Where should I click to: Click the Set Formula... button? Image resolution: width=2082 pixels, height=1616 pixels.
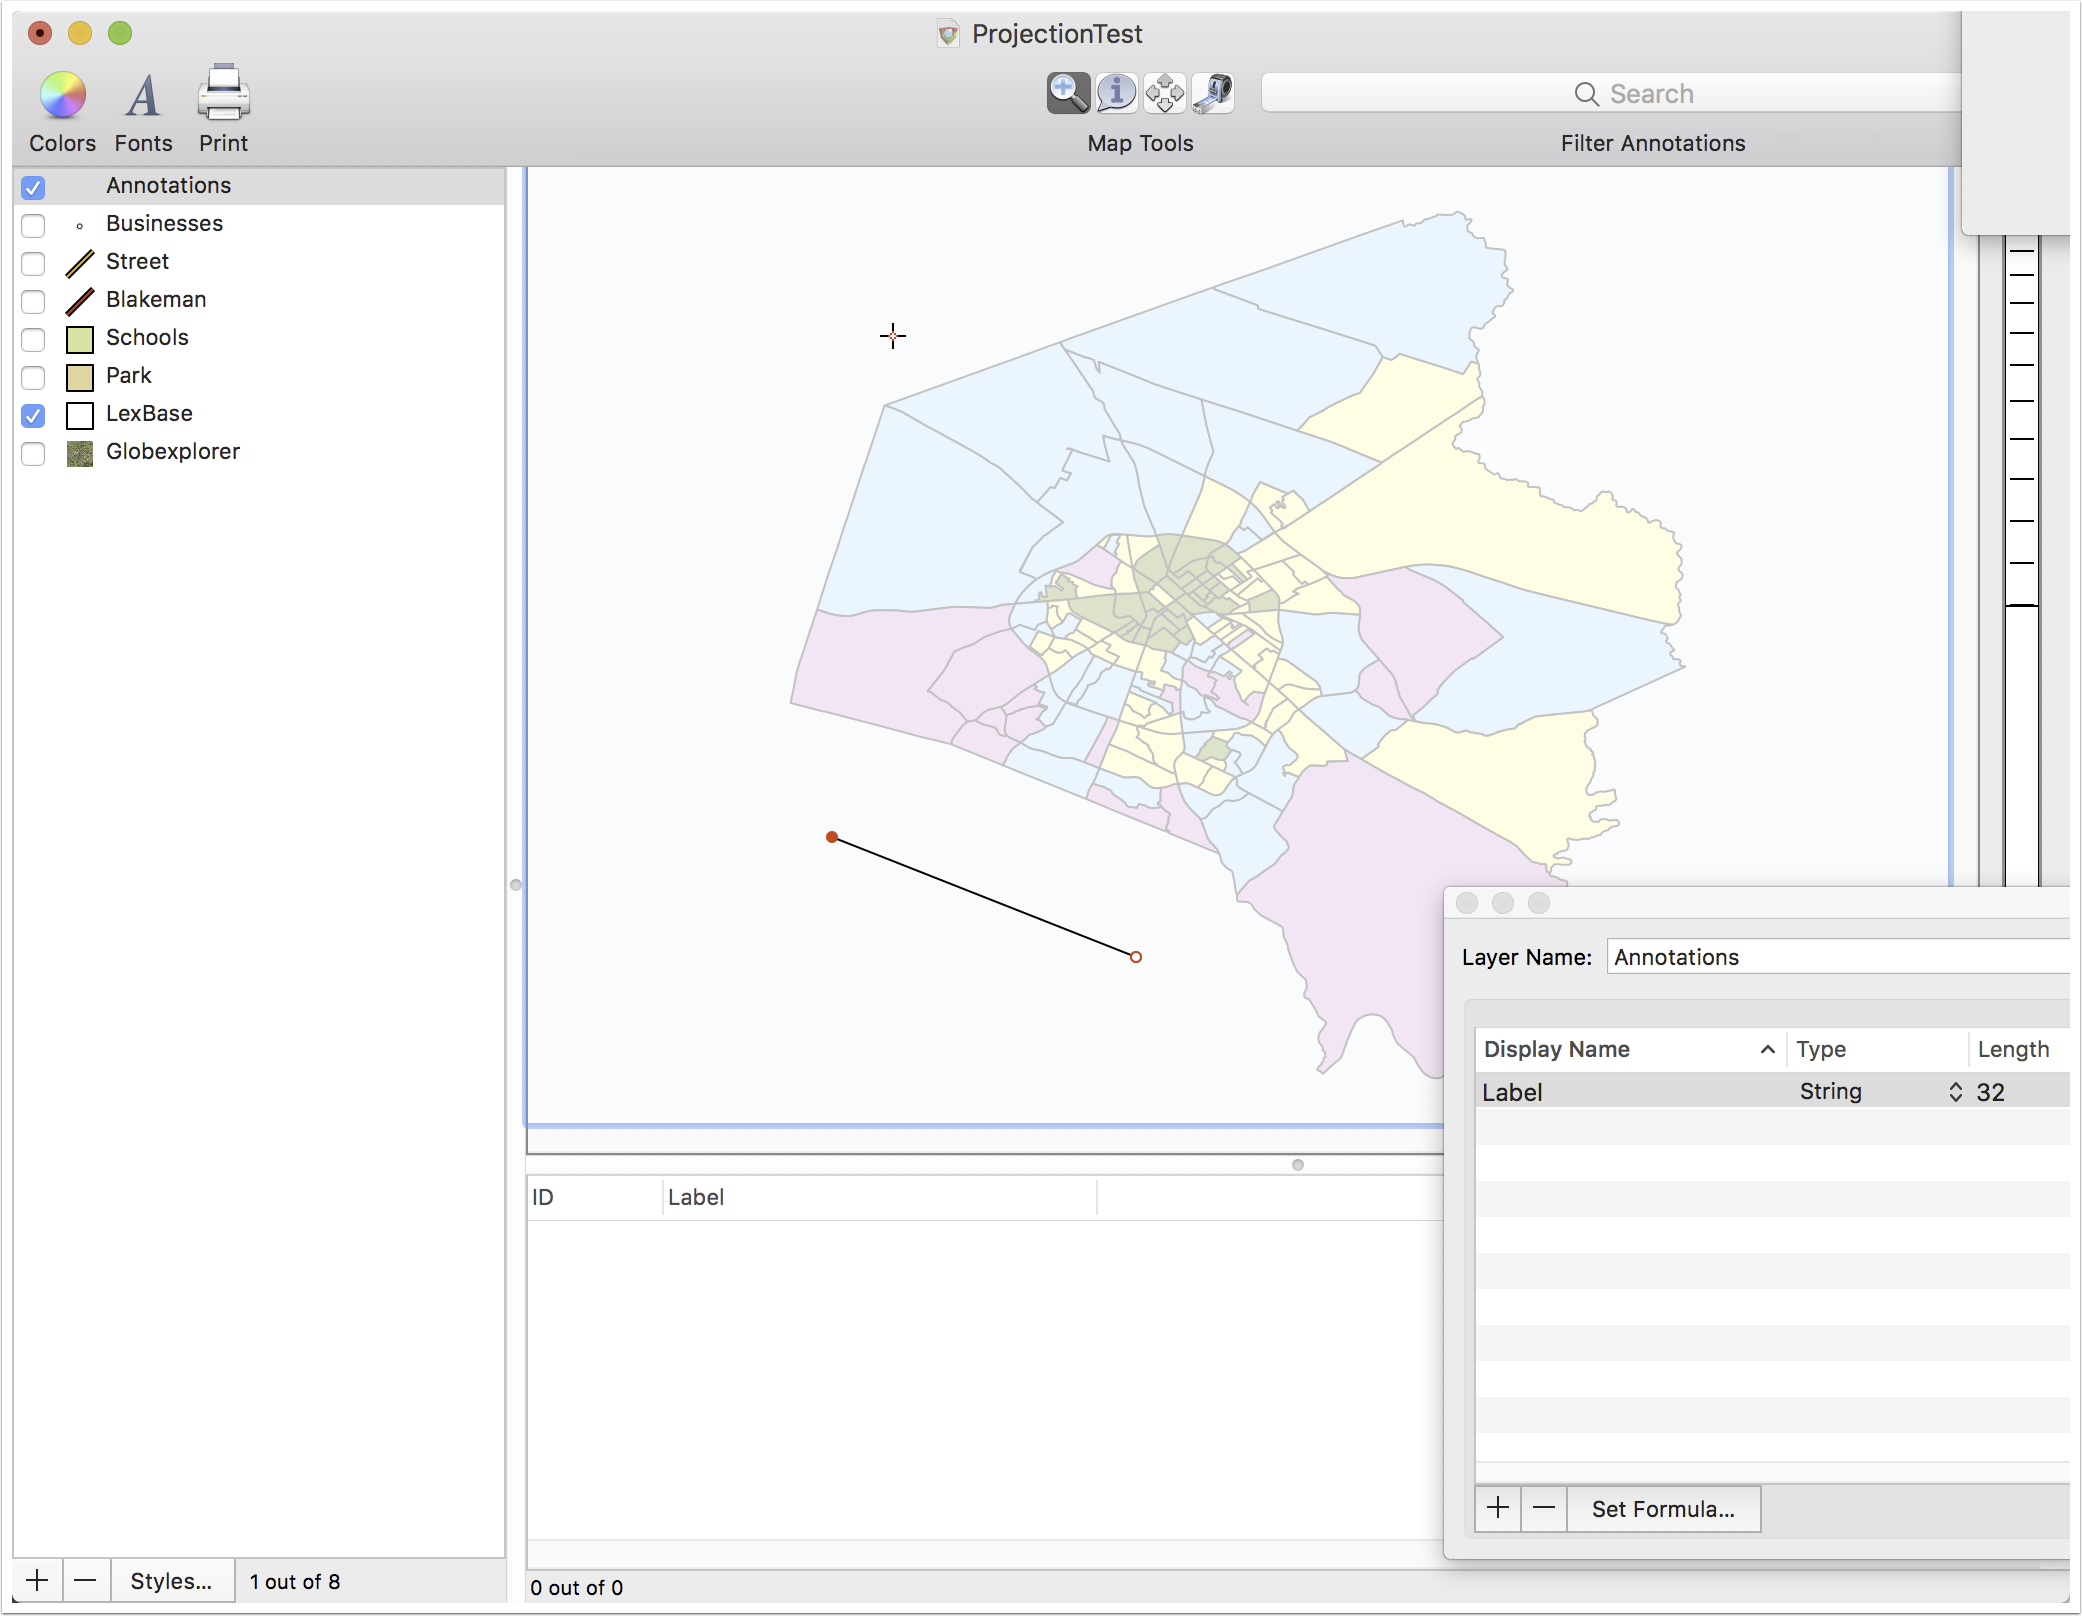pyautogui.click(x=1663, y=1509)
